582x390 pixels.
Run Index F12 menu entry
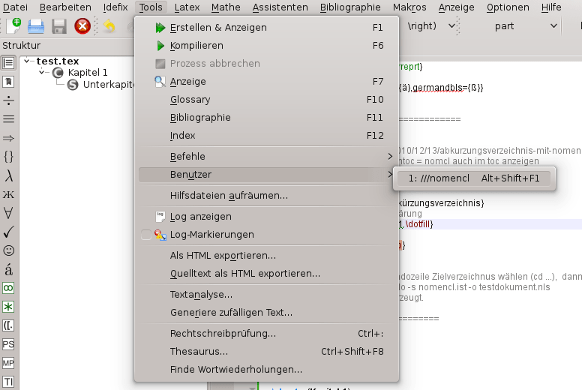tap(266, 135)
